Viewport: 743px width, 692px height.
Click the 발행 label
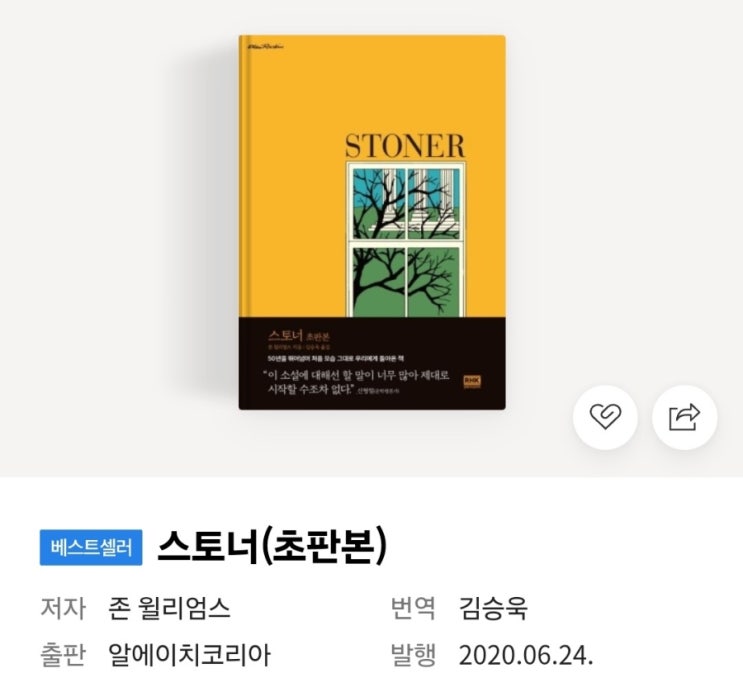tap(413, 655)
